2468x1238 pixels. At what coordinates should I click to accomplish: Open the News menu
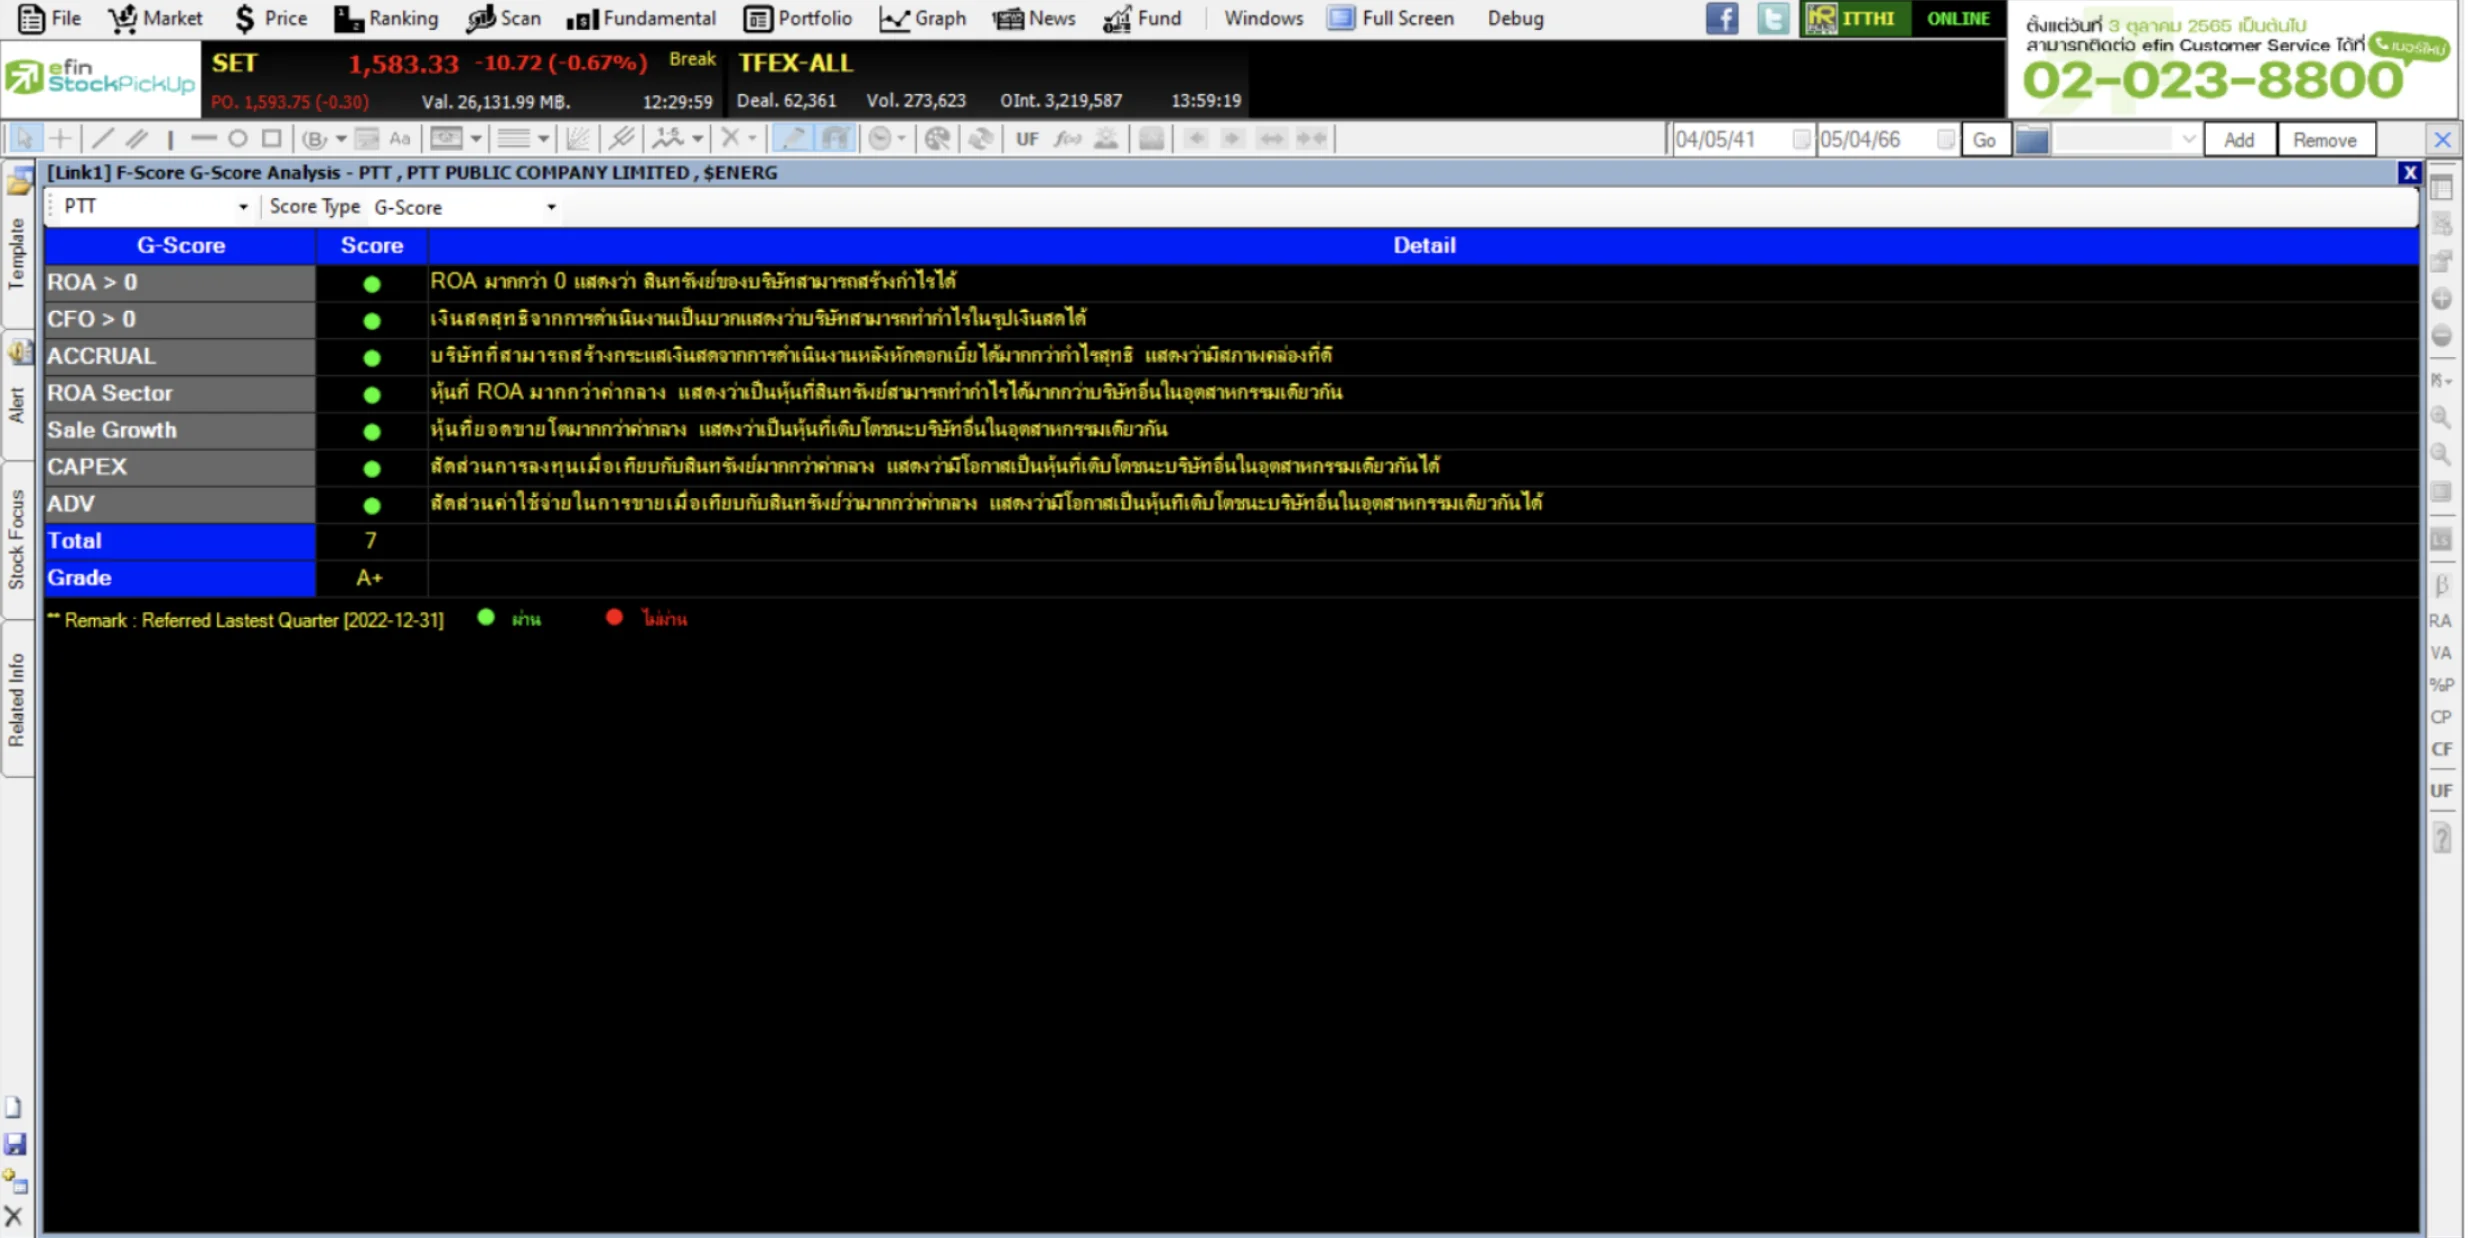(x=1034, y=18)
